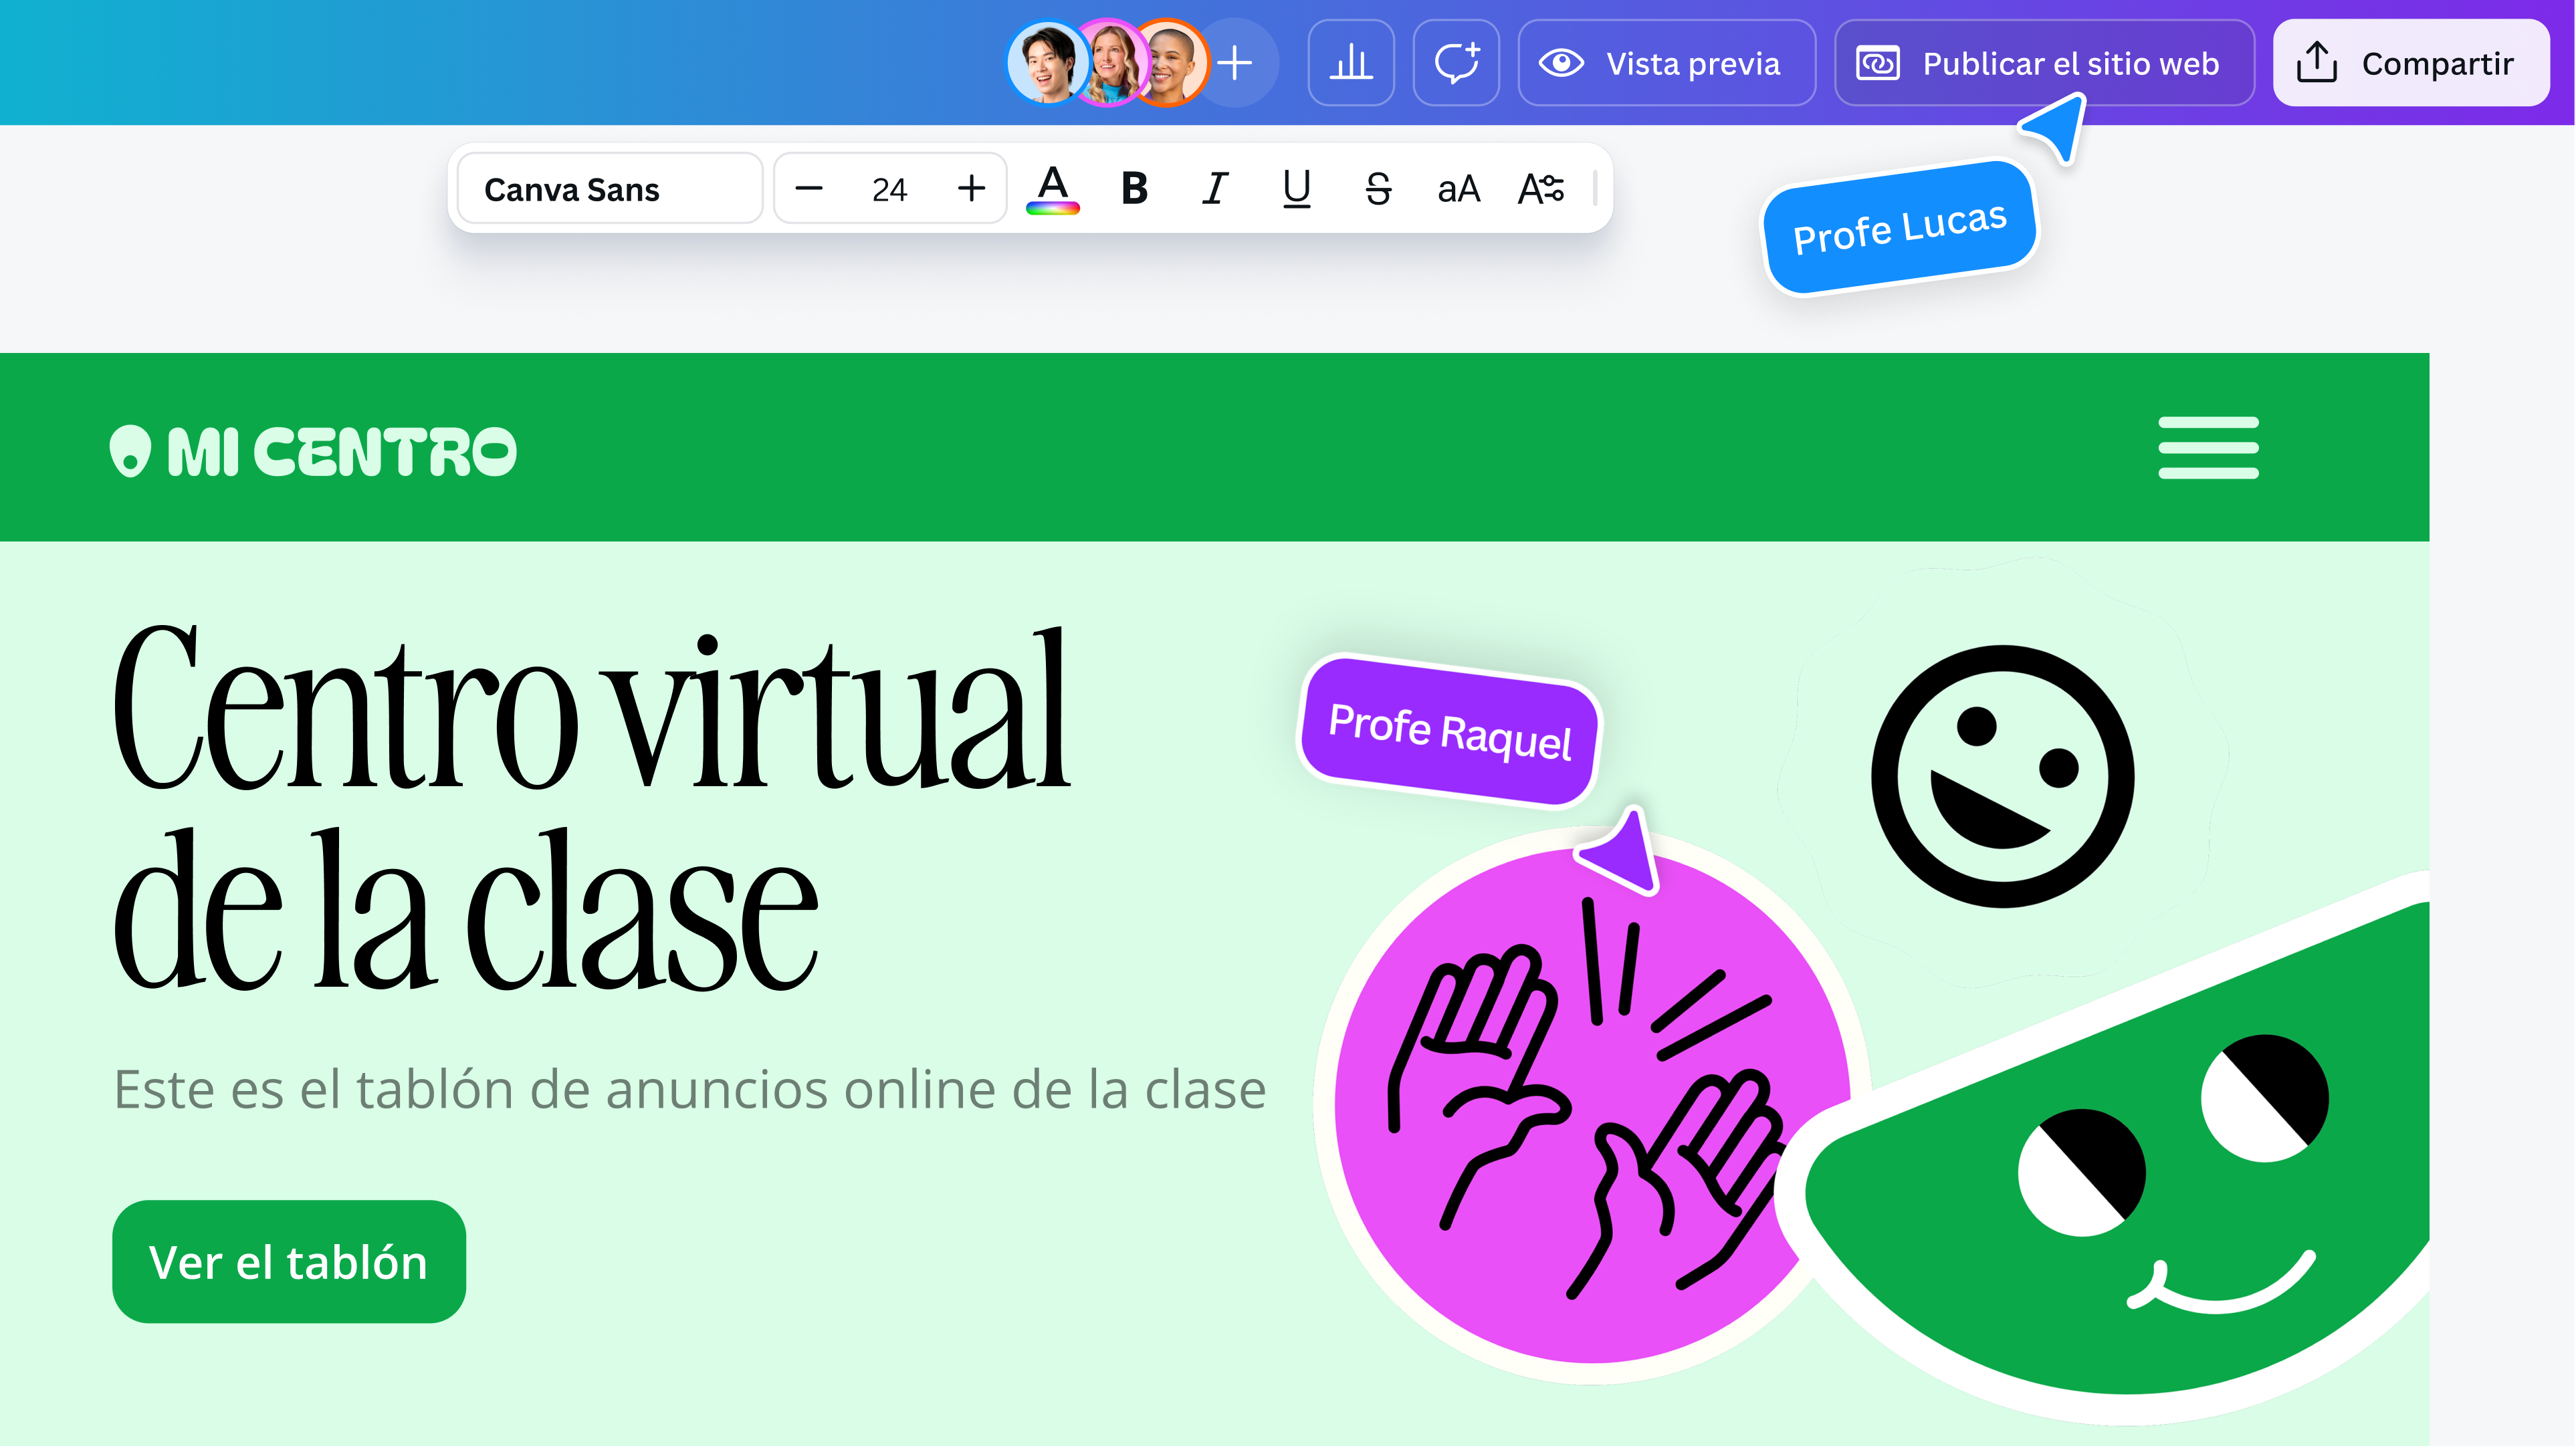Click the add comment icon
Image resolution: width=2576 pixels, height=1446 pixels.
click(1456, 63)
